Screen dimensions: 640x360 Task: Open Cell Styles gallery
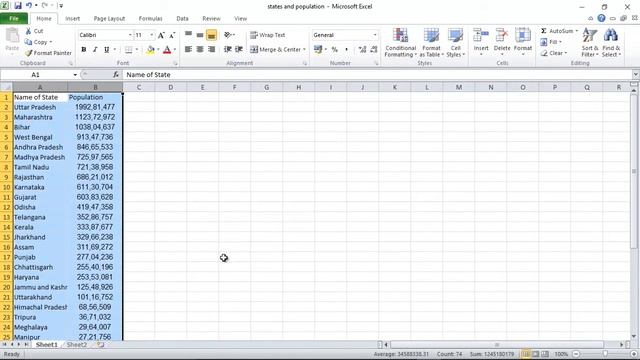[x=456, y=43]
